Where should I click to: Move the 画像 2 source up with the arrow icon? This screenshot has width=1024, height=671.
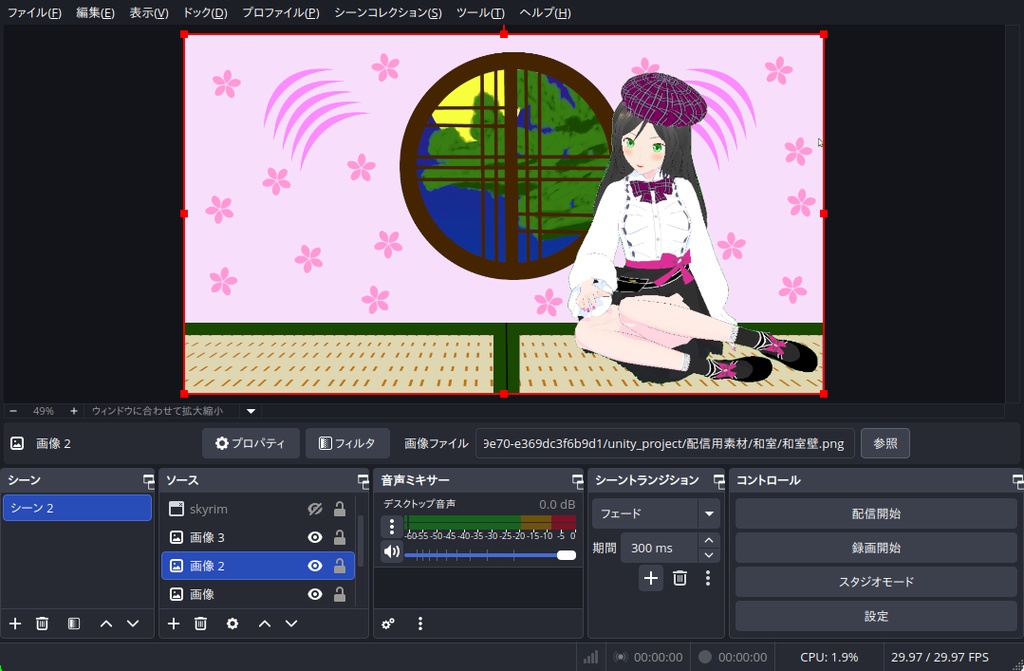point(264,623)
